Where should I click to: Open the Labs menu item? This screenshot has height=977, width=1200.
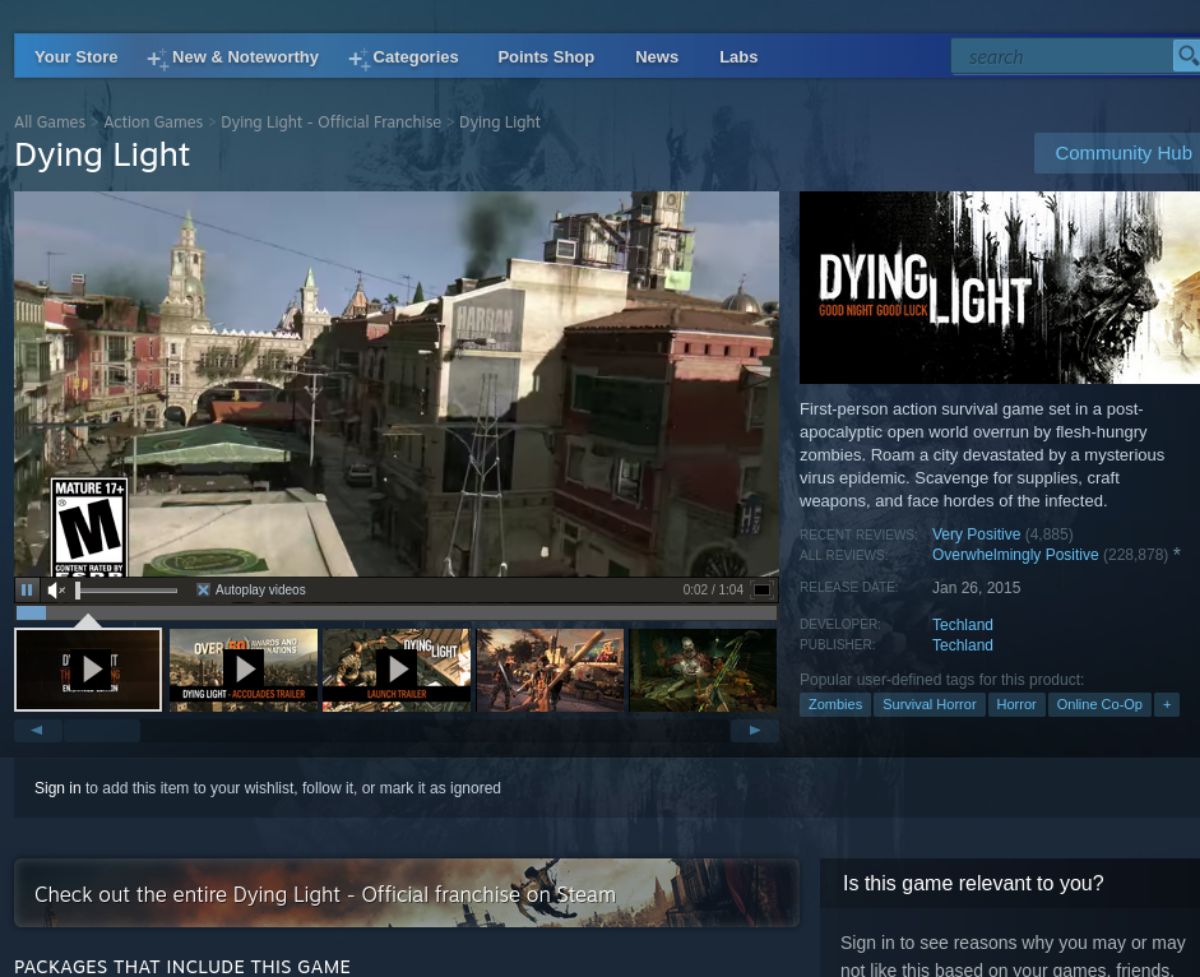(x=738, y=57)
